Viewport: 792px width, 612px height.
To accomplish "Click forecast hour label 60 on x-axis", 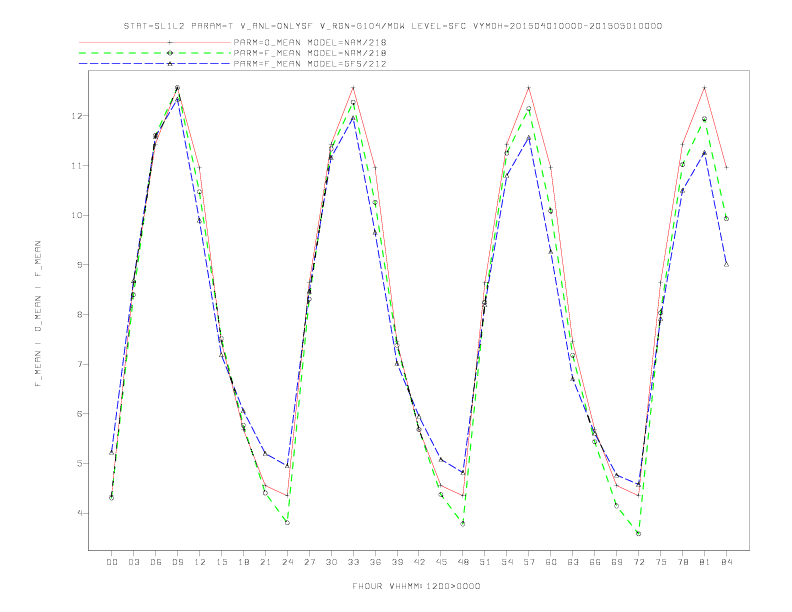I will [x=551, y=562].
